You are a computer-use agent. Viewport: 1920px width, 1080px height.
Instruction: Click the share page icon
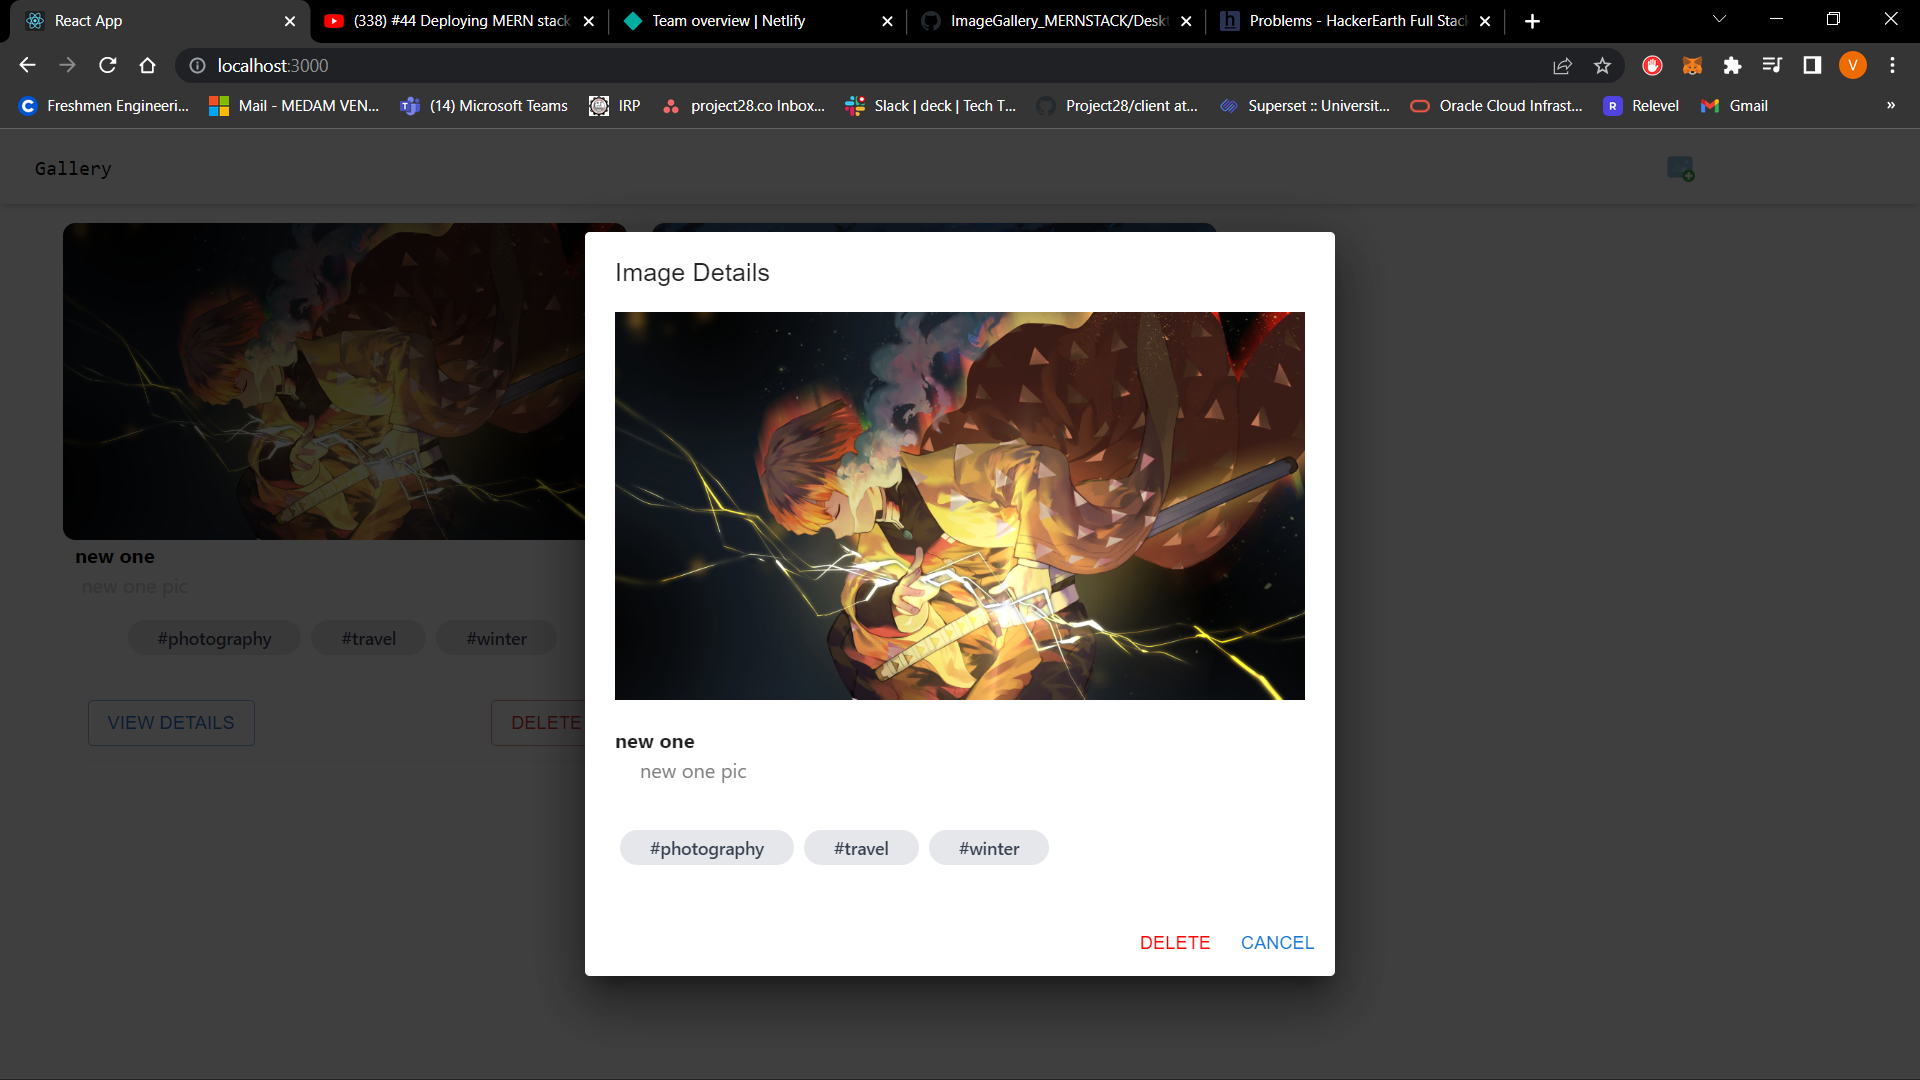(1562, 65)
